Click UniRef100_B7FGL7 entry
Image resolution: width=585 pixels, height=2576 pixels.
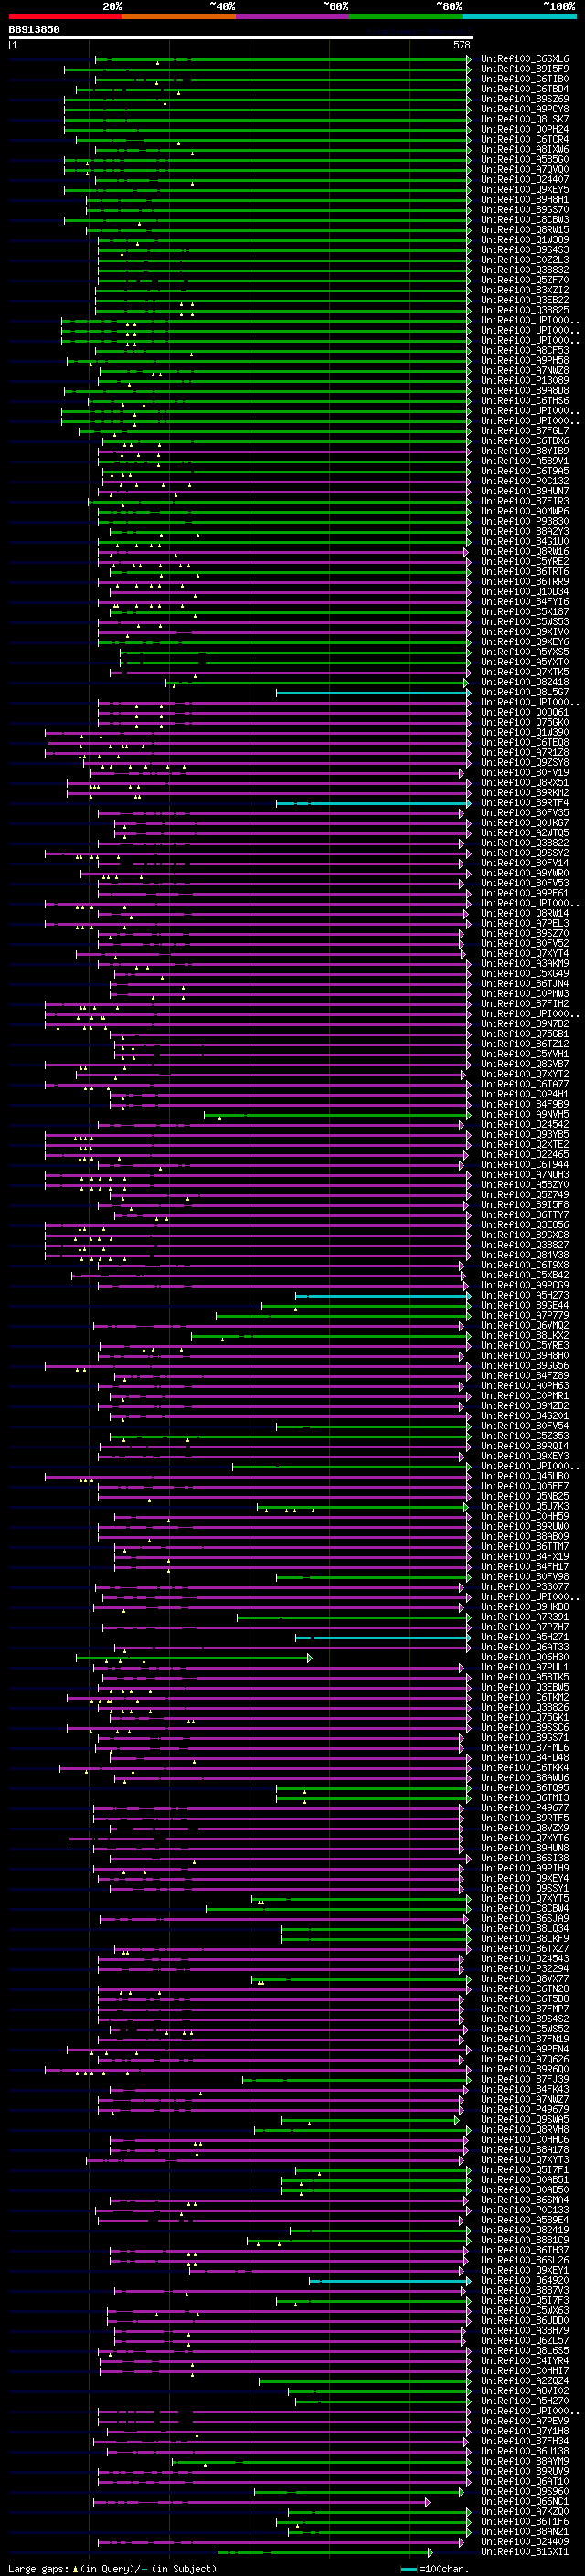tap(525, 431)
